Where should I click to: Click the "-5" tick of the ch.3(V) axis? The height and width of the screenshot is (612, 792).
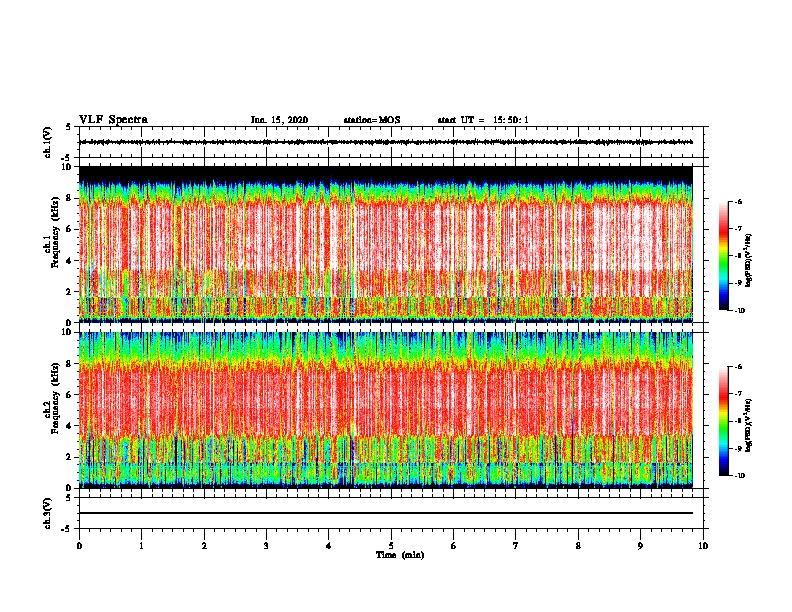click(67, 529)
